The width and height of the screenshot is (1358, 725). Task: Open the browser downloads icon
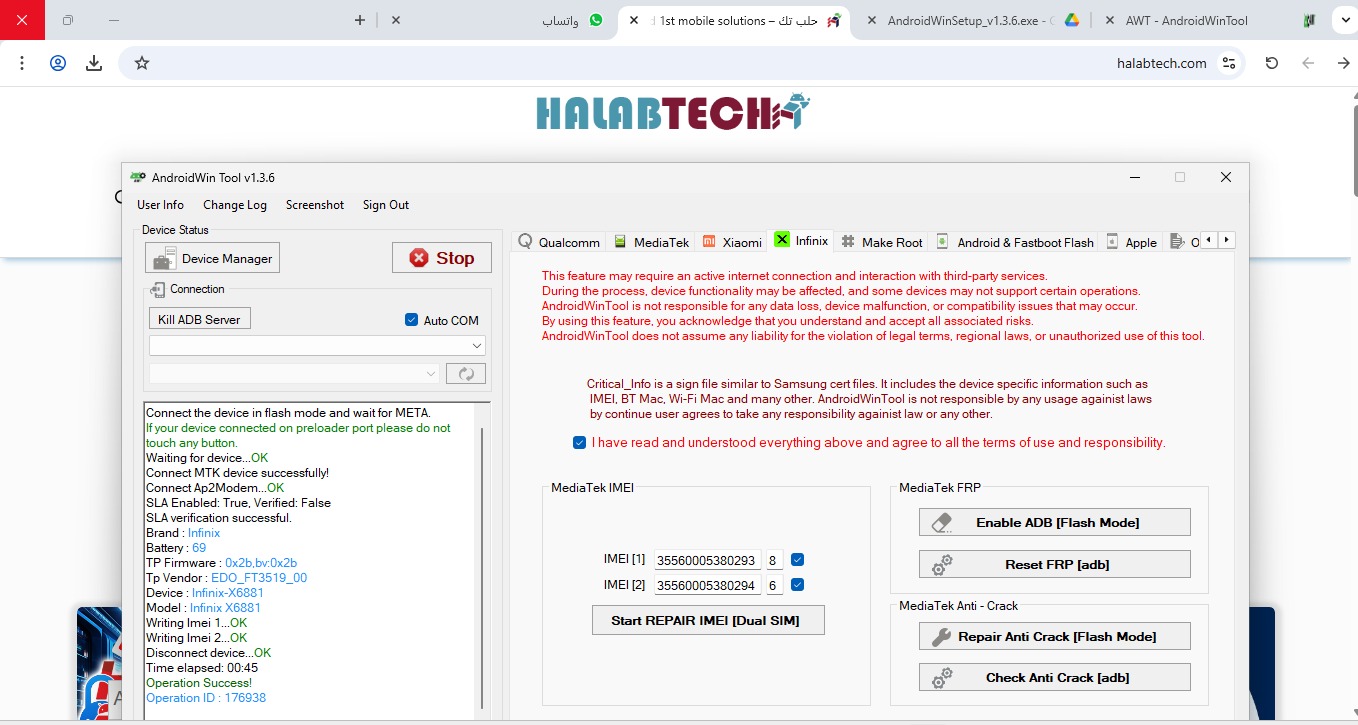94,63
